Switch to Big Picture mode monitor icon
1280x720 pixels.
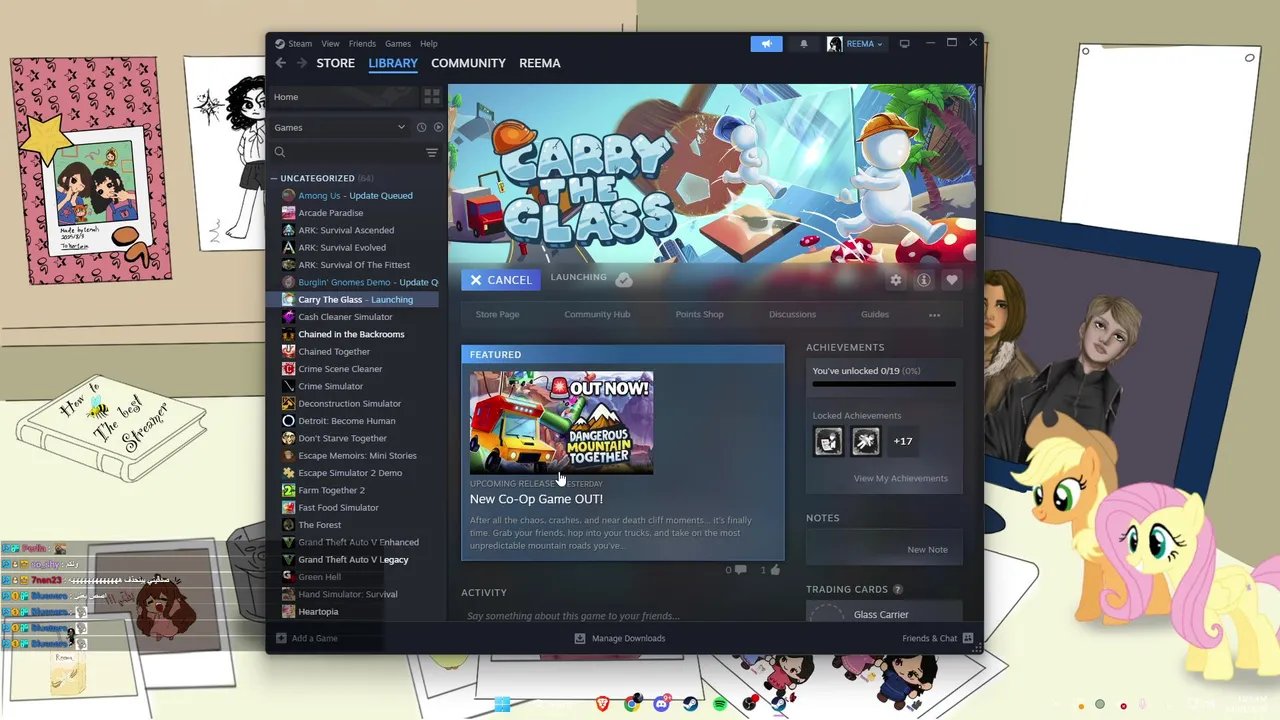[x=904, y=44]
